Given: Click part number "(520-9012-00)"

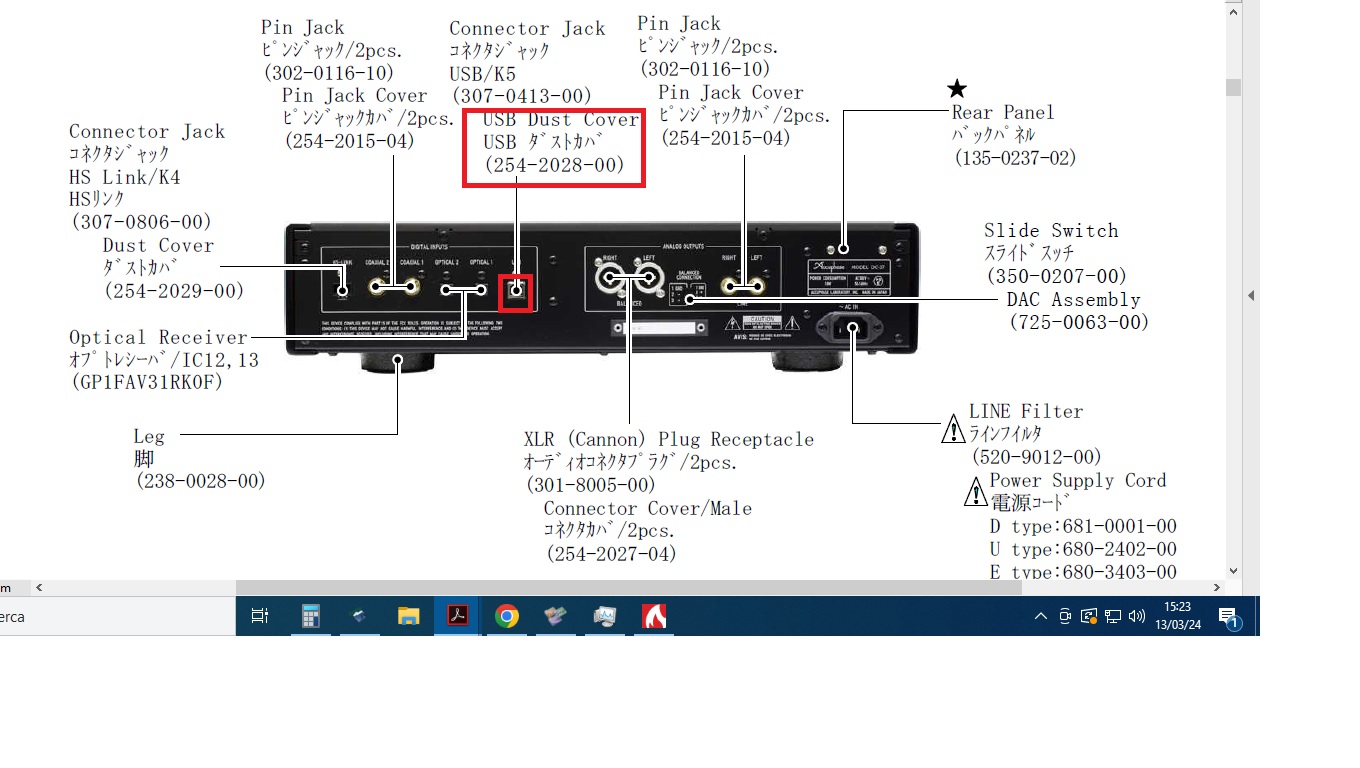Looking at the screenshot, I should tap(1037, 457).
